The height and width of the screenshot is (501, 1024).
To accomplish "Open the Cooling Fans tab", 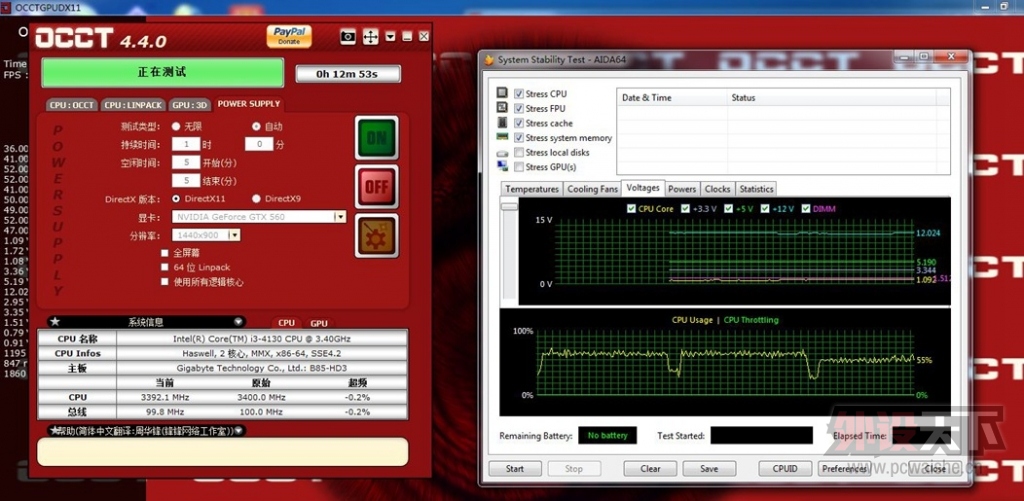I will (x=592, y=189).
